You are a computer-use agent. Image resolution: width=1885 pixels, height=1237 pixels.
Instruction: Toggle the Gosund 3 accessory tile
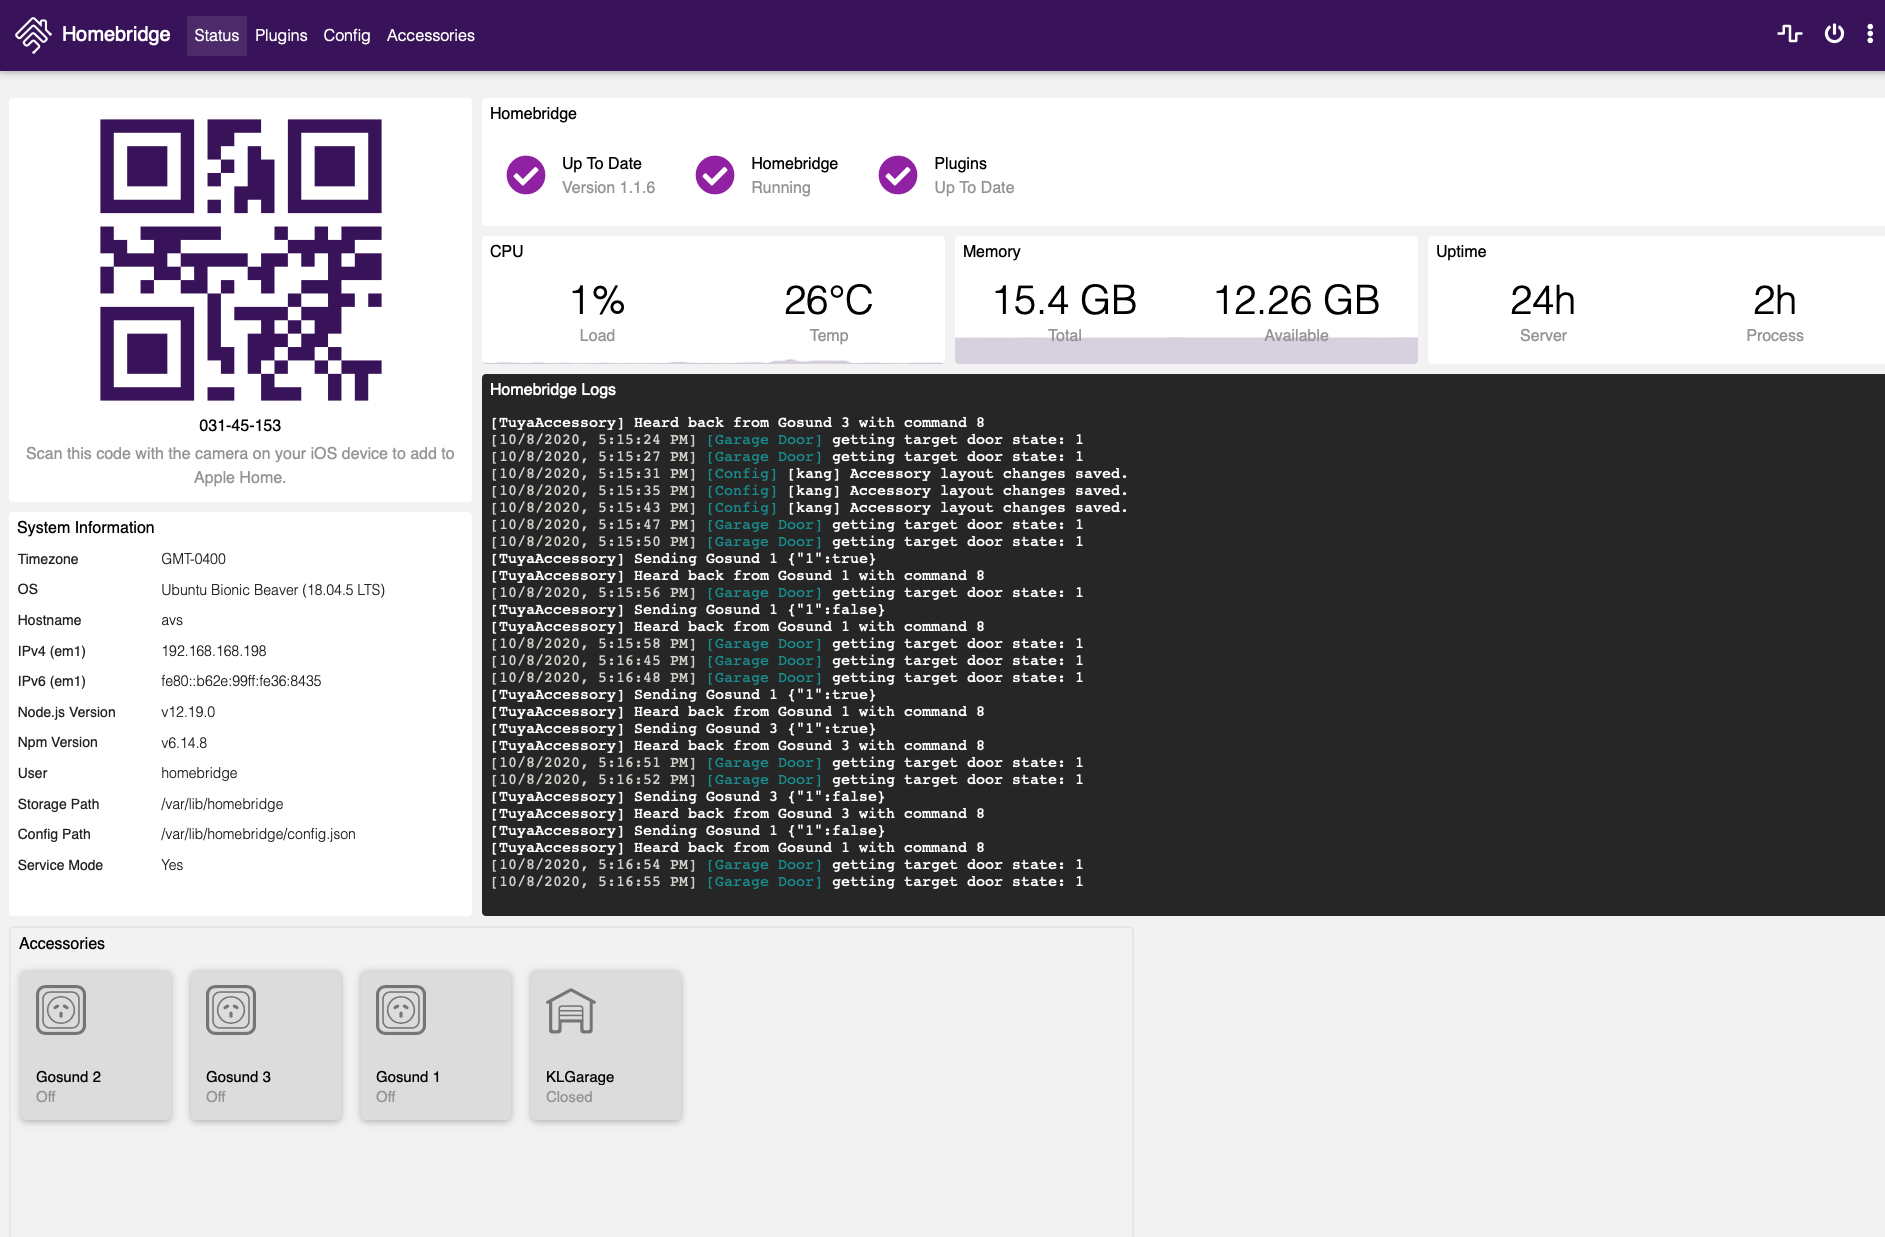(x=266, y=1045)
